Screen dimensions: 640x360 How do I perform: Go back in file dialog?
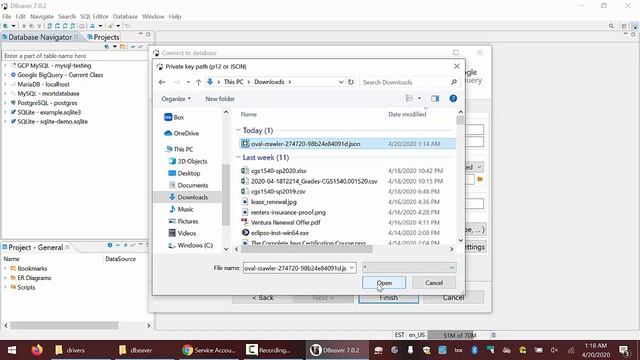162,82
